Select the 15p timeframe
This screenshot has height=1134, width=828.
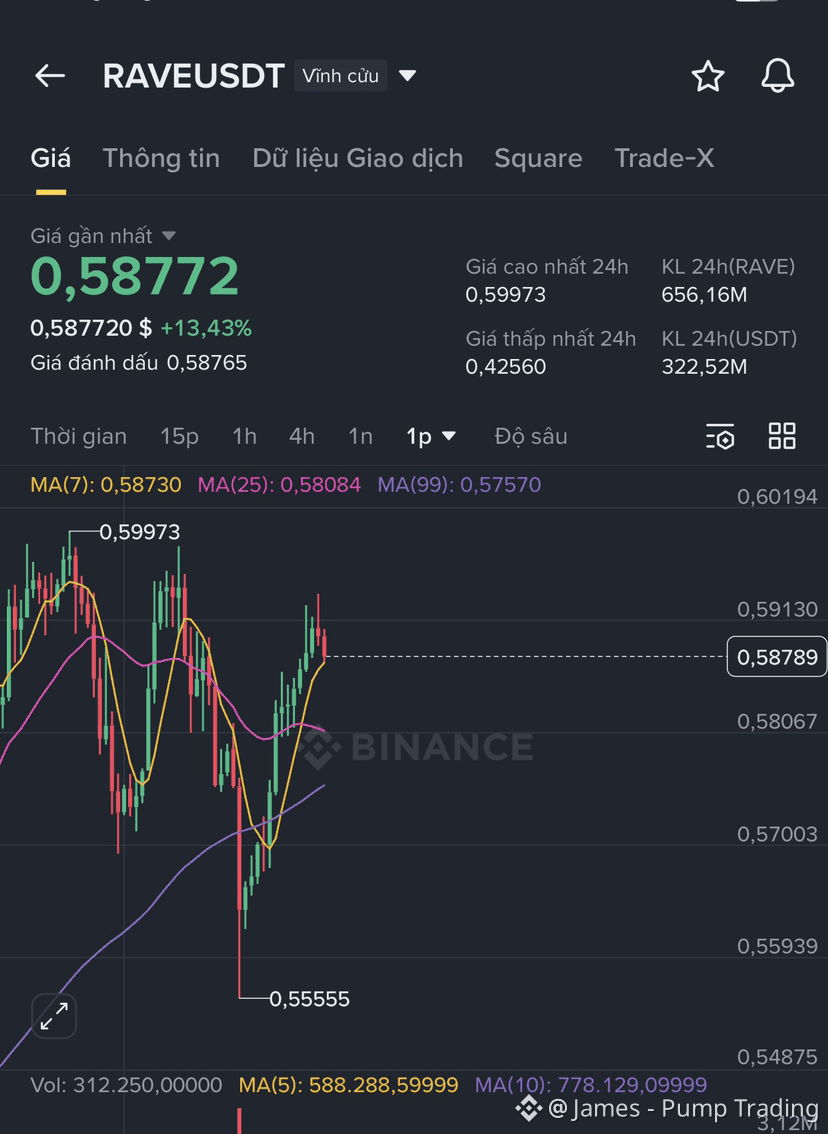pyautogui.click(x=179, y=436)
